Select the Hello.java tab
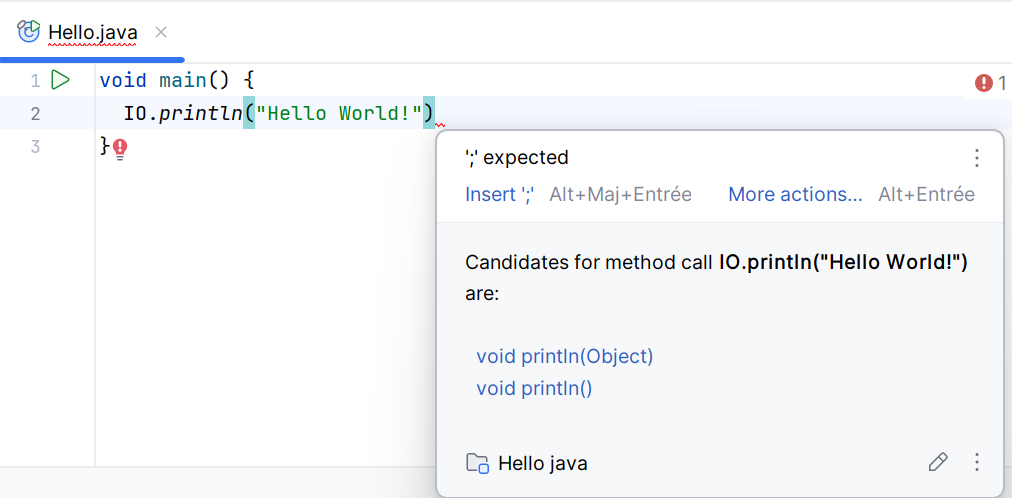The width and height of the screenshot is (1012, 498). click(92, 32)
